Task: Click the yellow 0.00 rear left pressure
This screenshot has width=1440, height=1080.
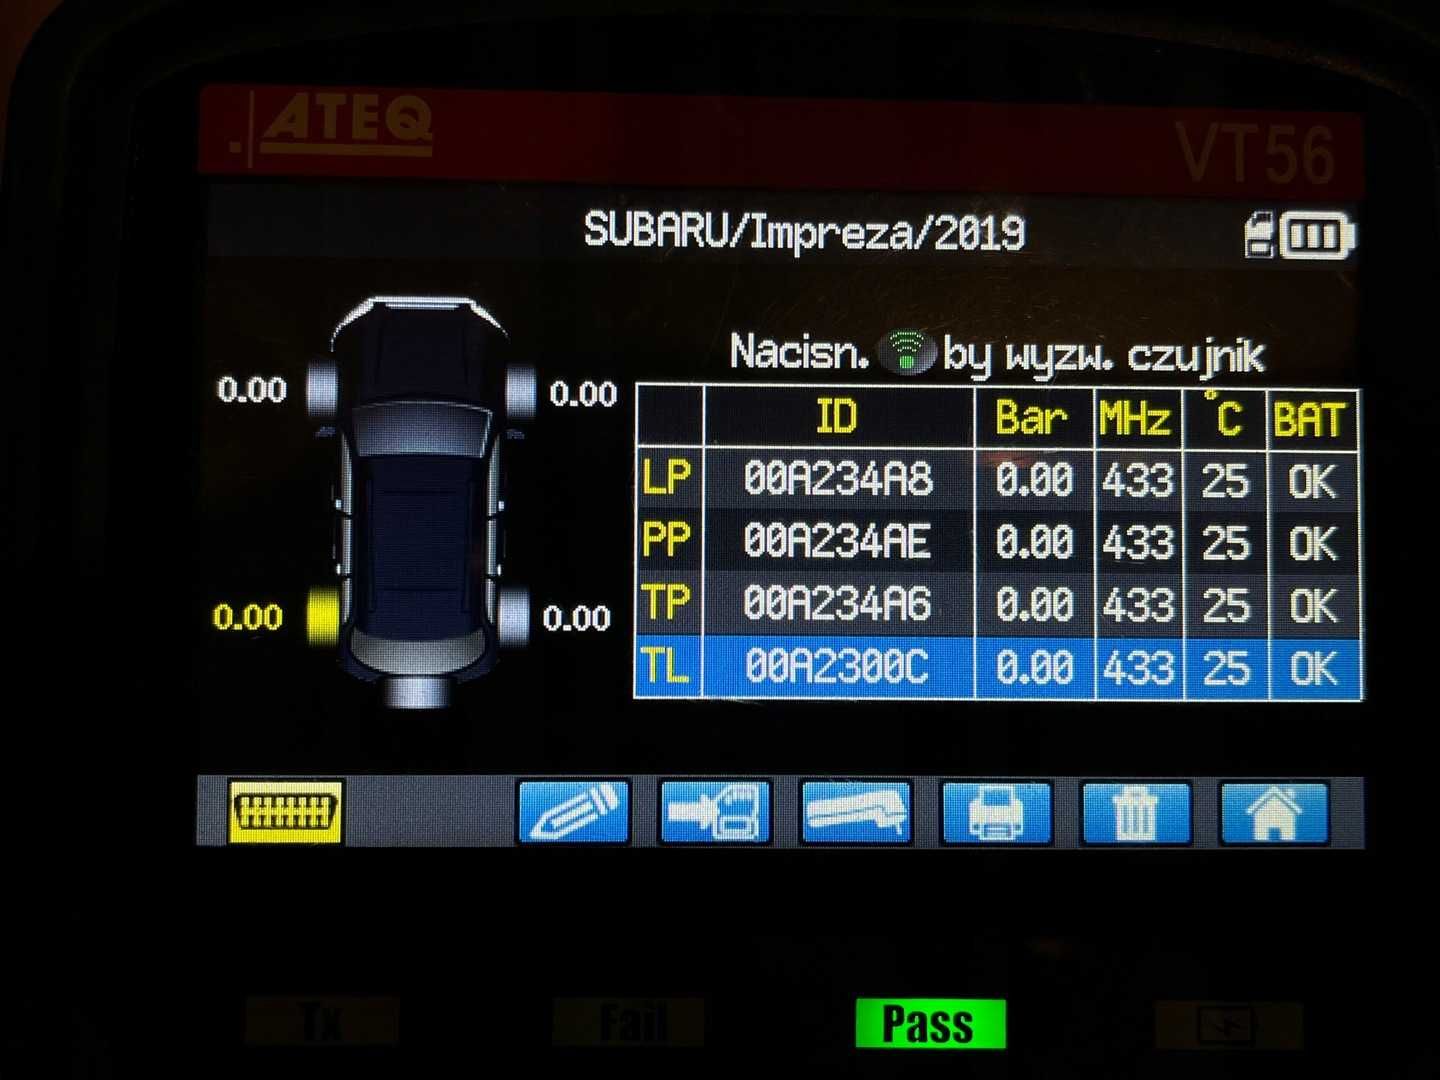Action: (248, 616)
